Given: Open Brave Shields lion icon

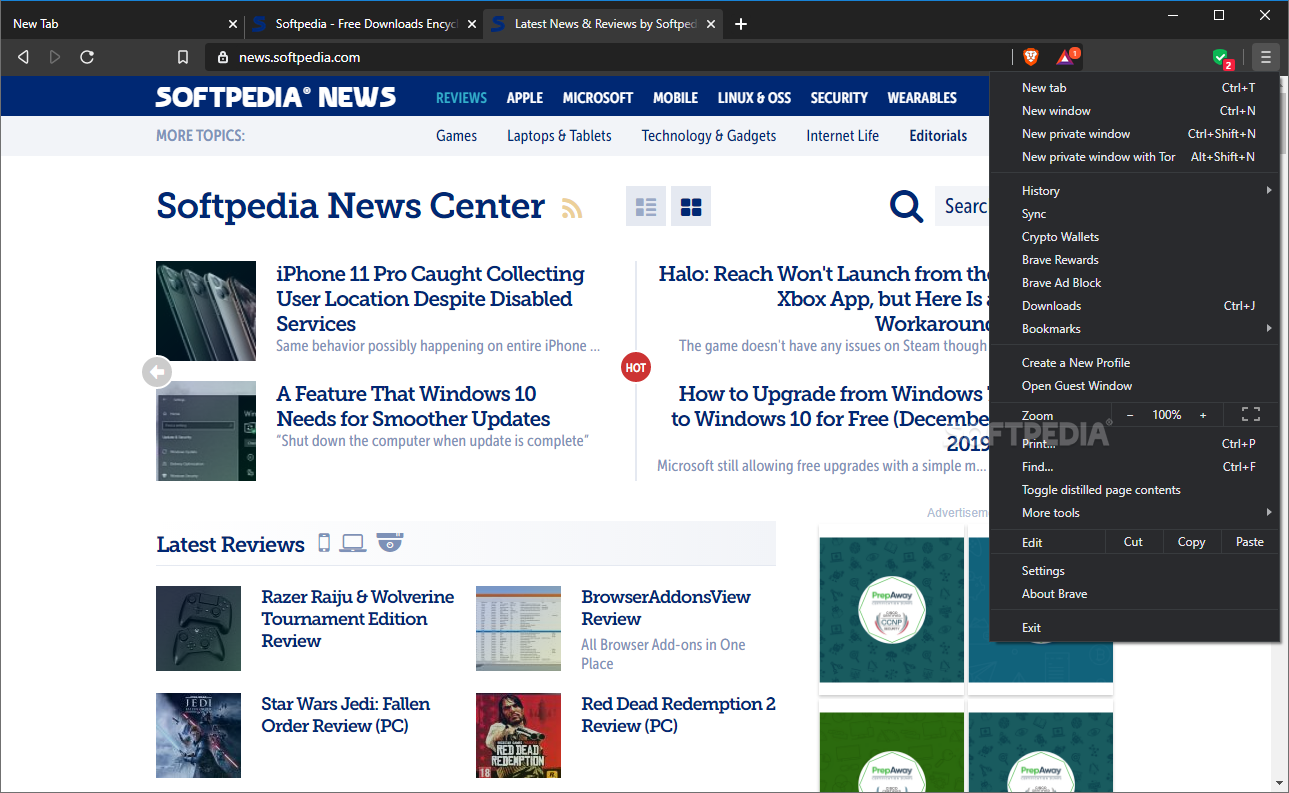Looking at the screenshot, I should click(1031, 57).
